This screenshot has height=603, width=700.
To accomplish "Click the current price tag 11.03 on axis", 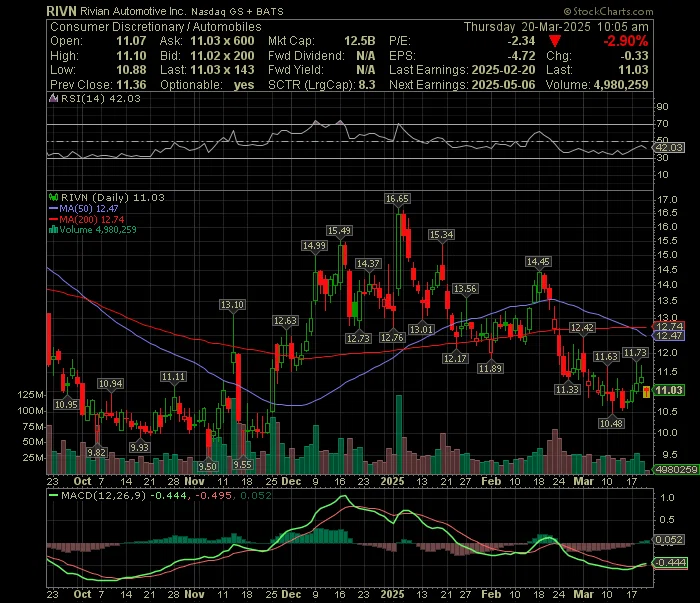I will click(x=668, y=391).
